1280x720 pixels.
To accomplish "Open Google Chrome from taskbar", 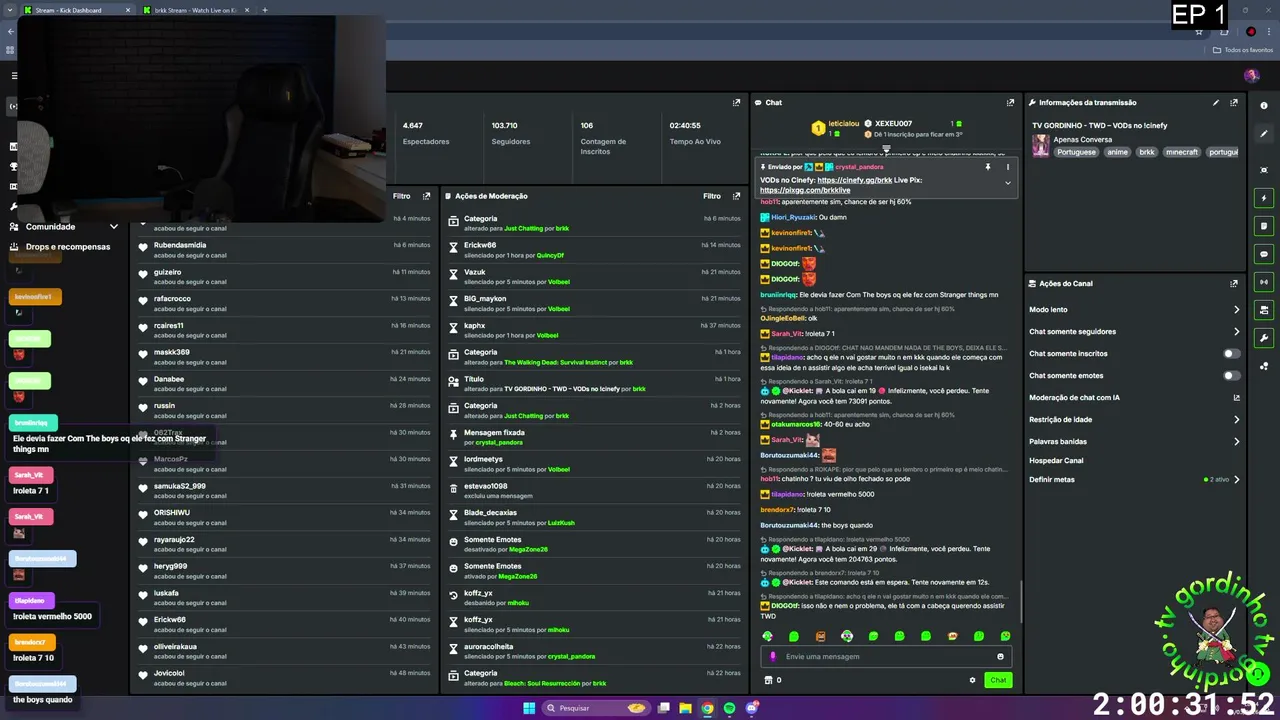I will point(707,708).
